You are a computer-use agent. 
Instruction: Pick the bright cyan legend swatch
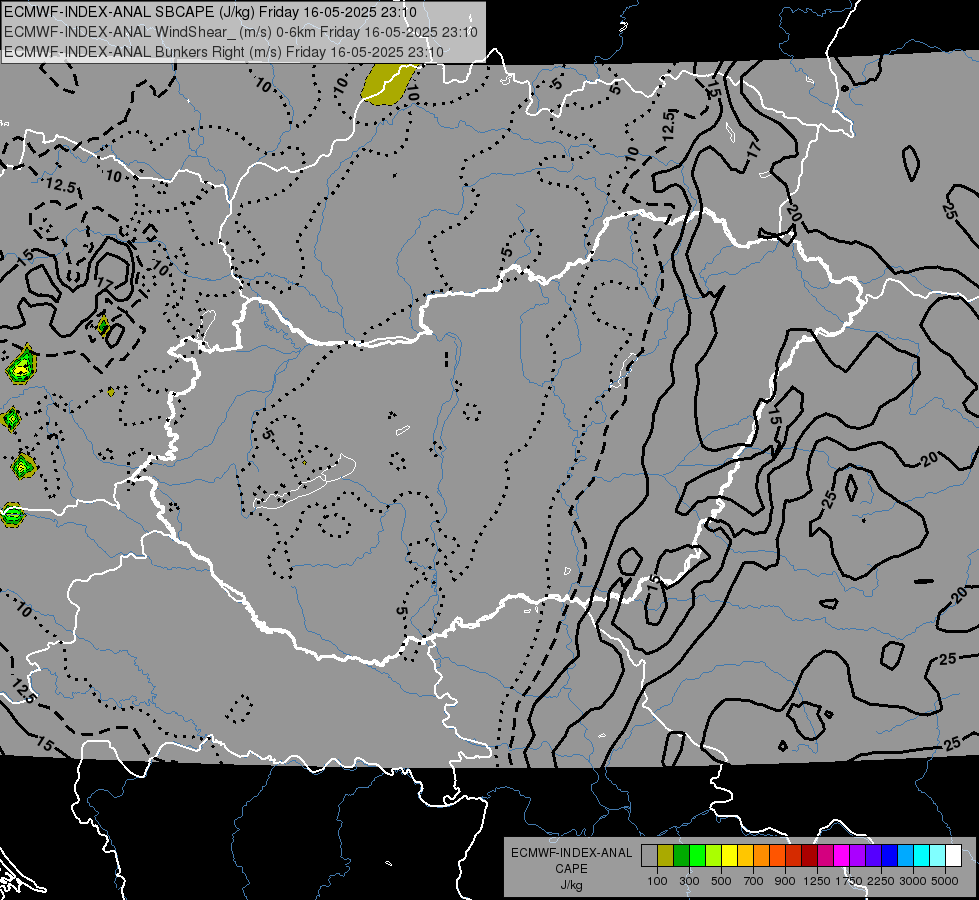click(x=922, y=855)
